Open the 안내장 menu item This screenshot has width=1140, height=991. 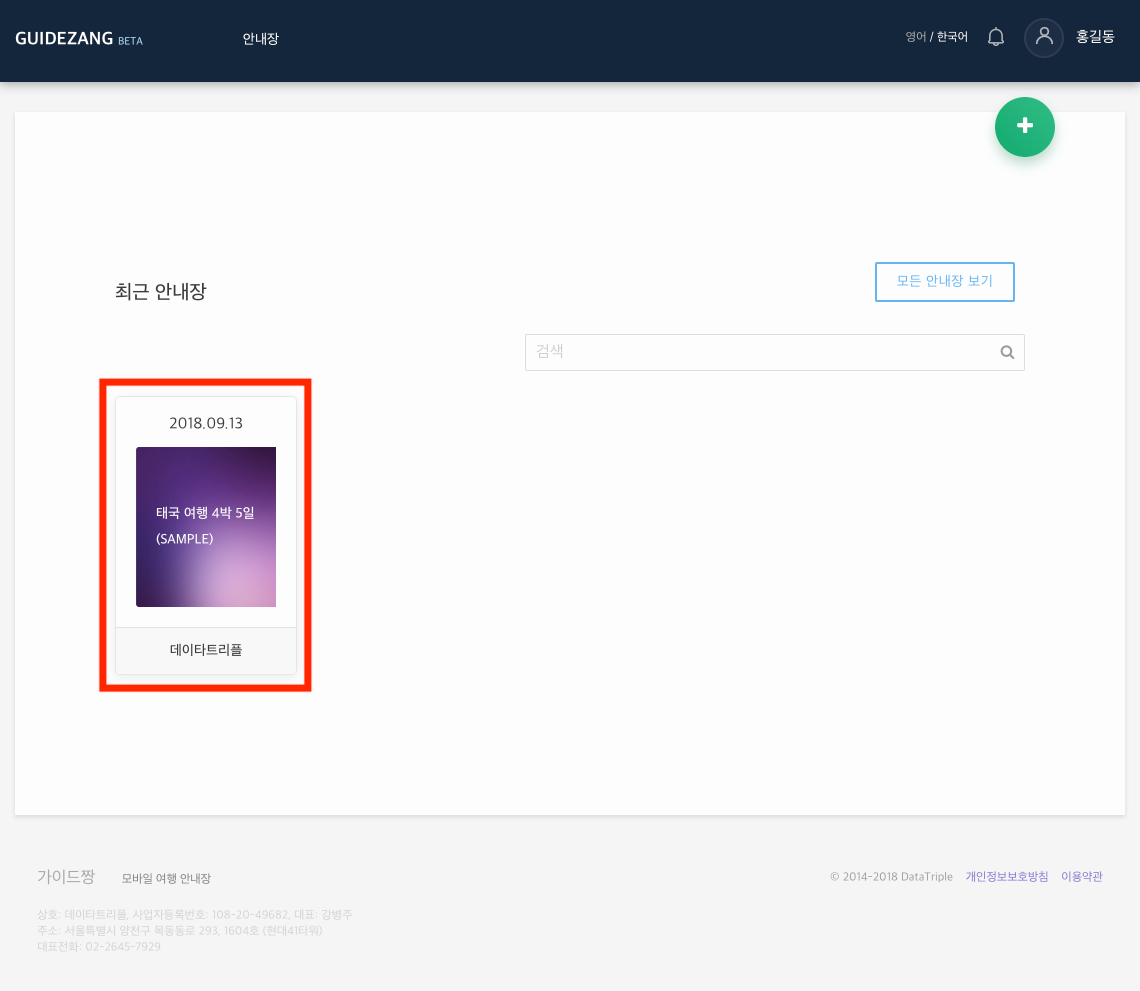(x=260, y=39)
